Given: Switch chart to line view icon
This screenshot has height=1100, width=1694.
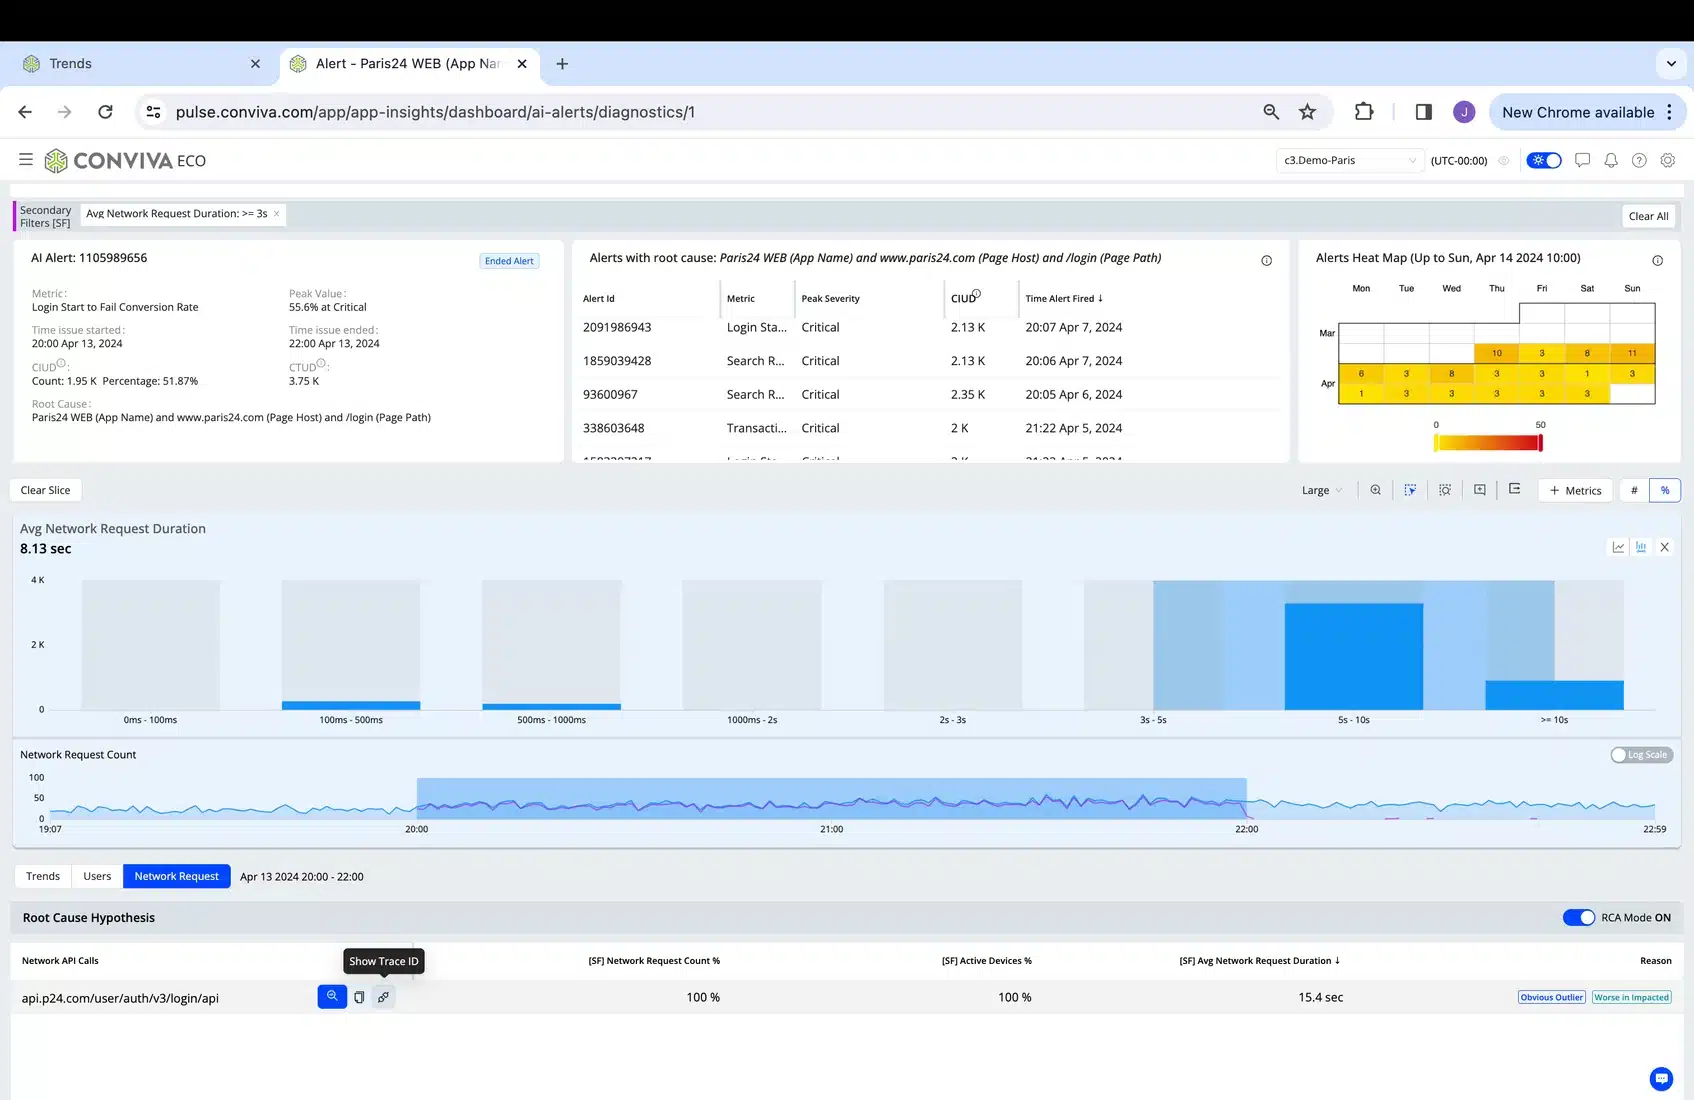Looking at the screenshot, I should click(1618, 547).
